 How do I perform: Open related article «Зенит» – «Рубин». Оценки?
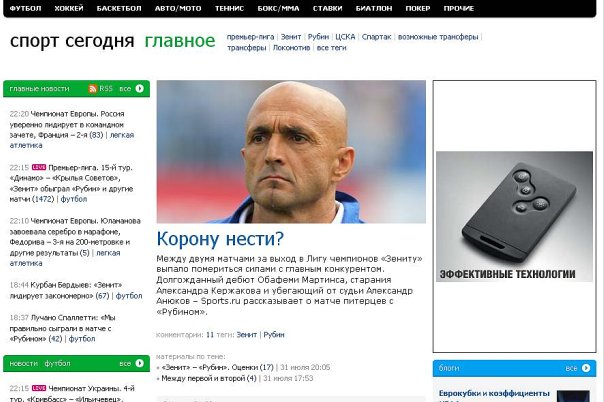click(217, 367)
